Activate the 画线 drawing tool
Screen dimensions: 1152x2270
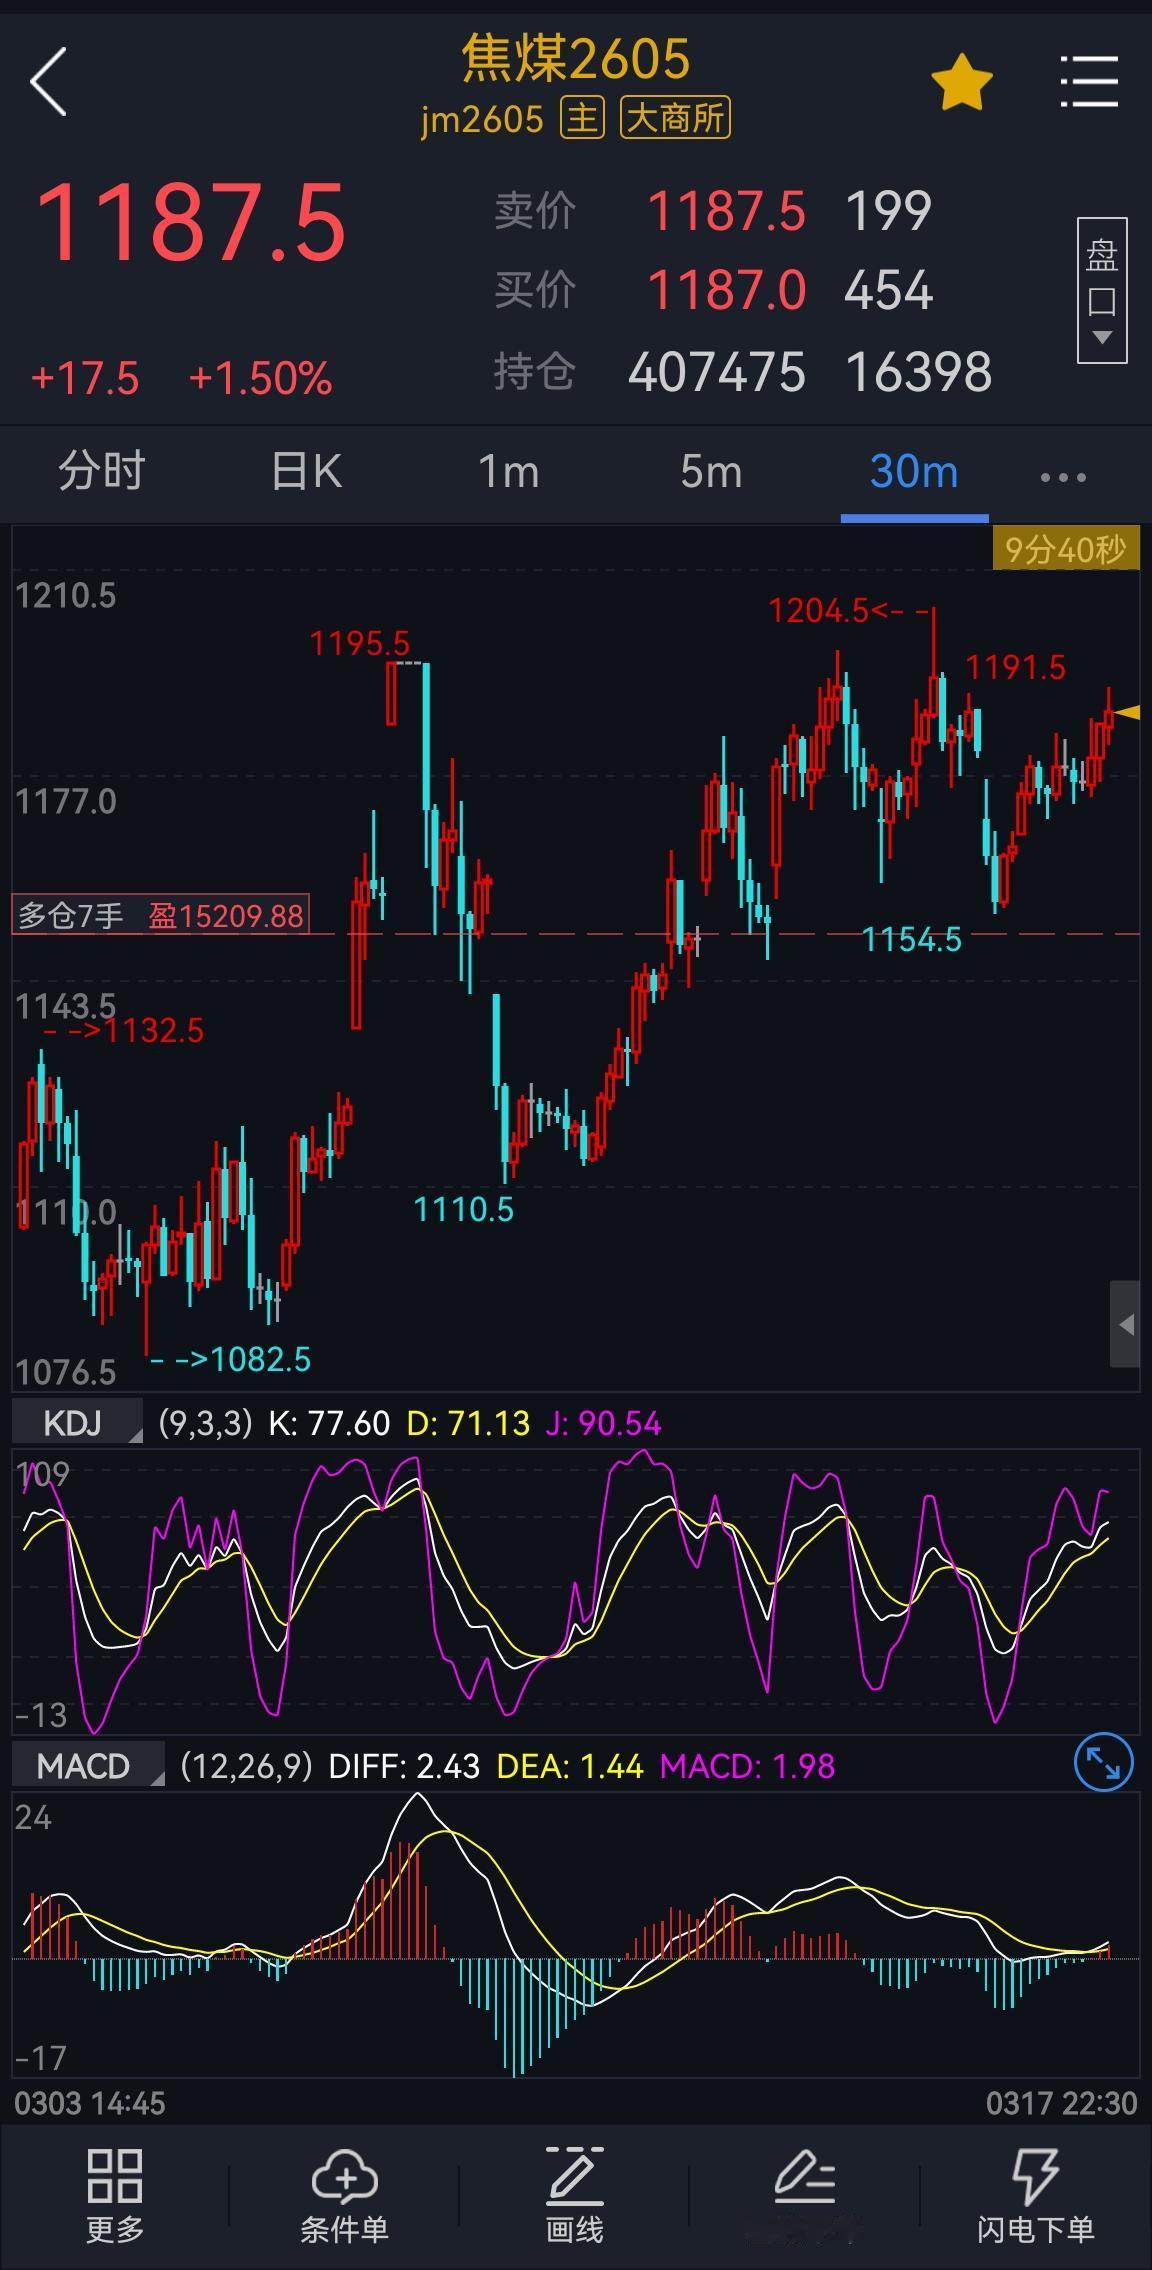coord(574,2197)
